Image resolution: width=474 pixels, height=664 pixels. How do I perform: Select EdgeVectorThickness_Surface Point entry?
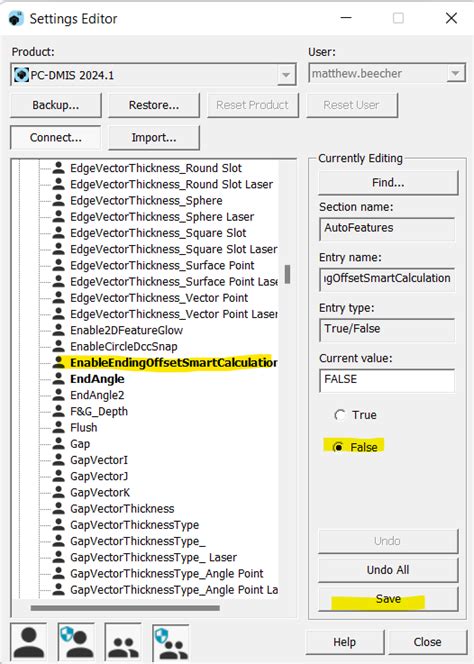coord(162,266)
